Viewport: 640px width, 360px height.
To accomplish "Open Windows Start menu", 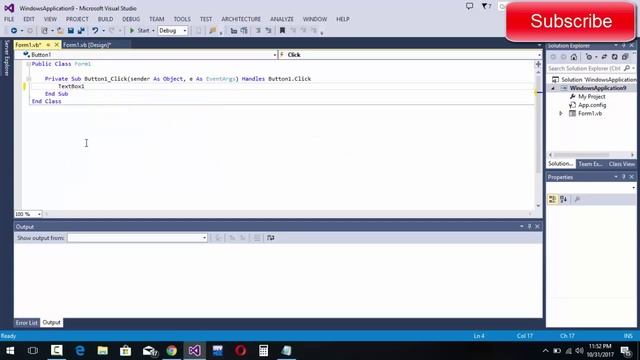I will click(x=10, y=351).
